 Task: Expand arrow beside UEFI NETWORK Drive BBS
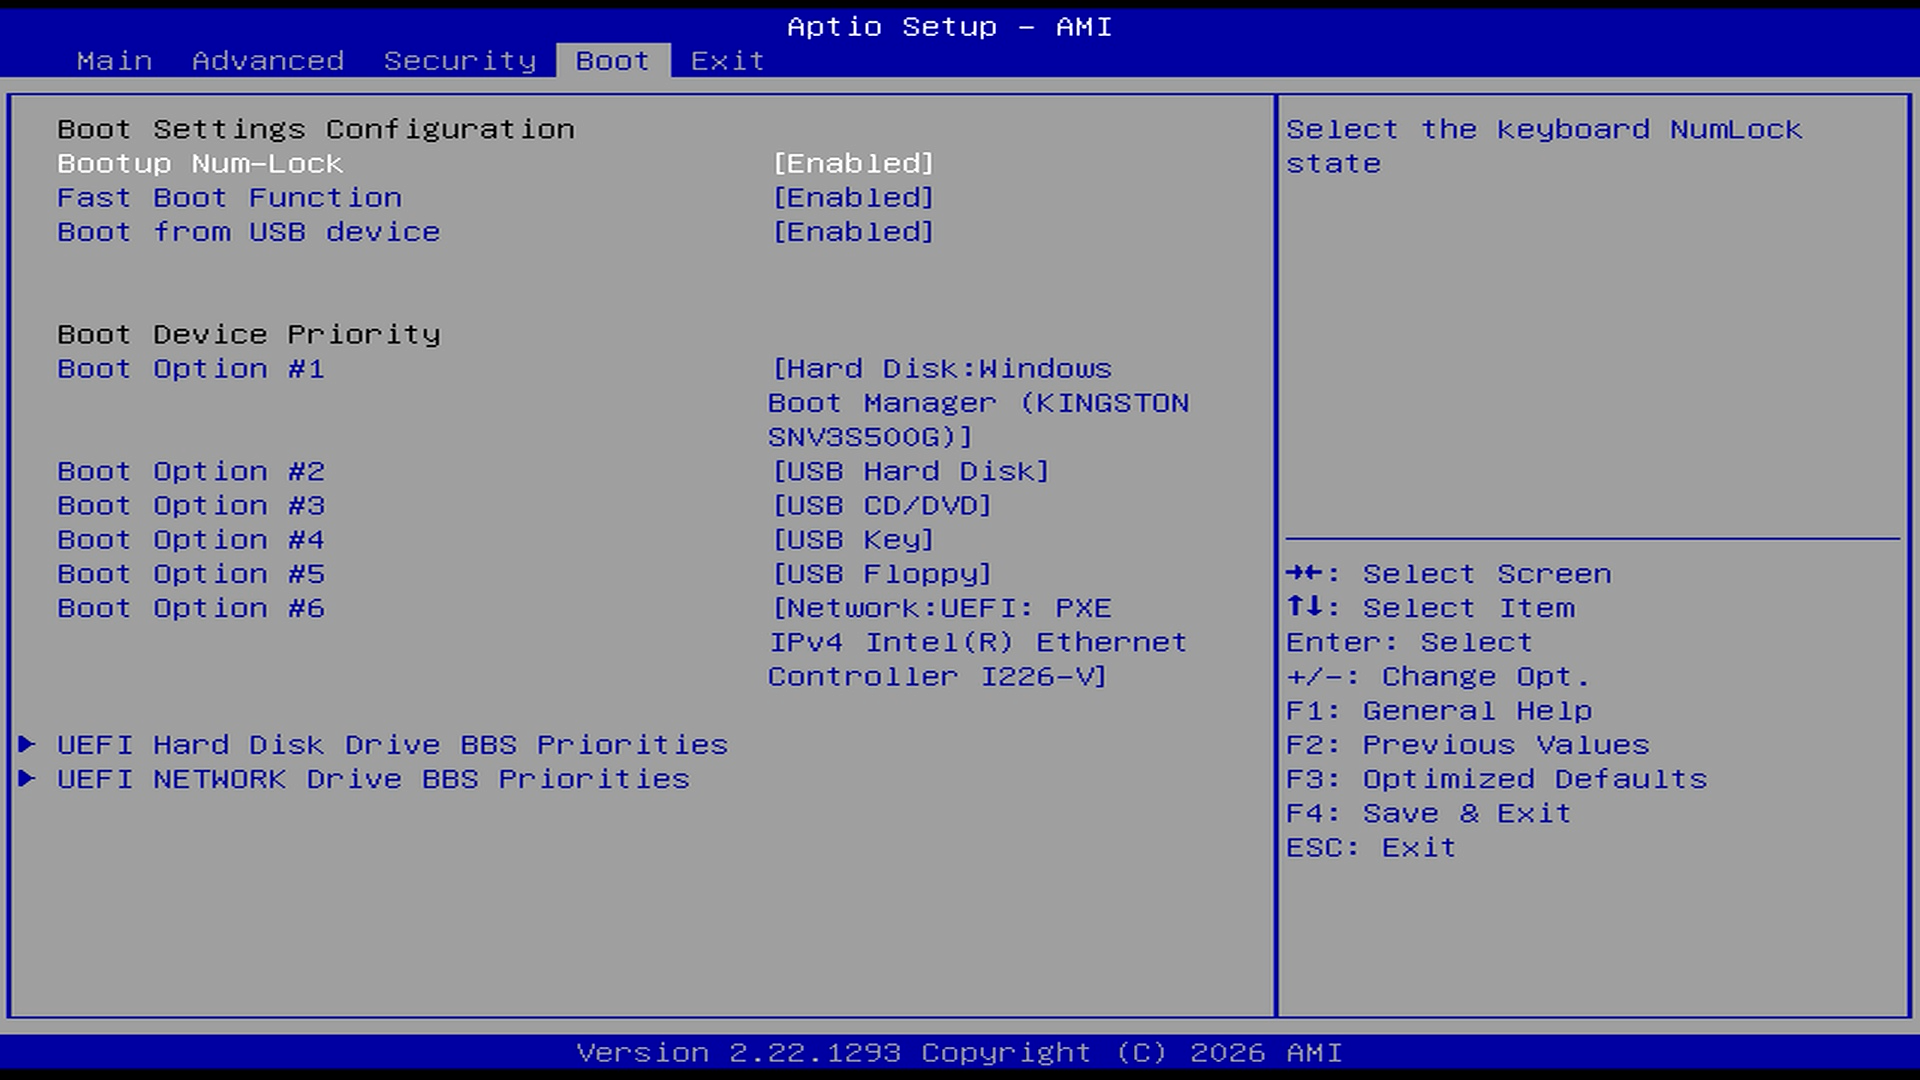pyautogui.click(x=27, y=778)
